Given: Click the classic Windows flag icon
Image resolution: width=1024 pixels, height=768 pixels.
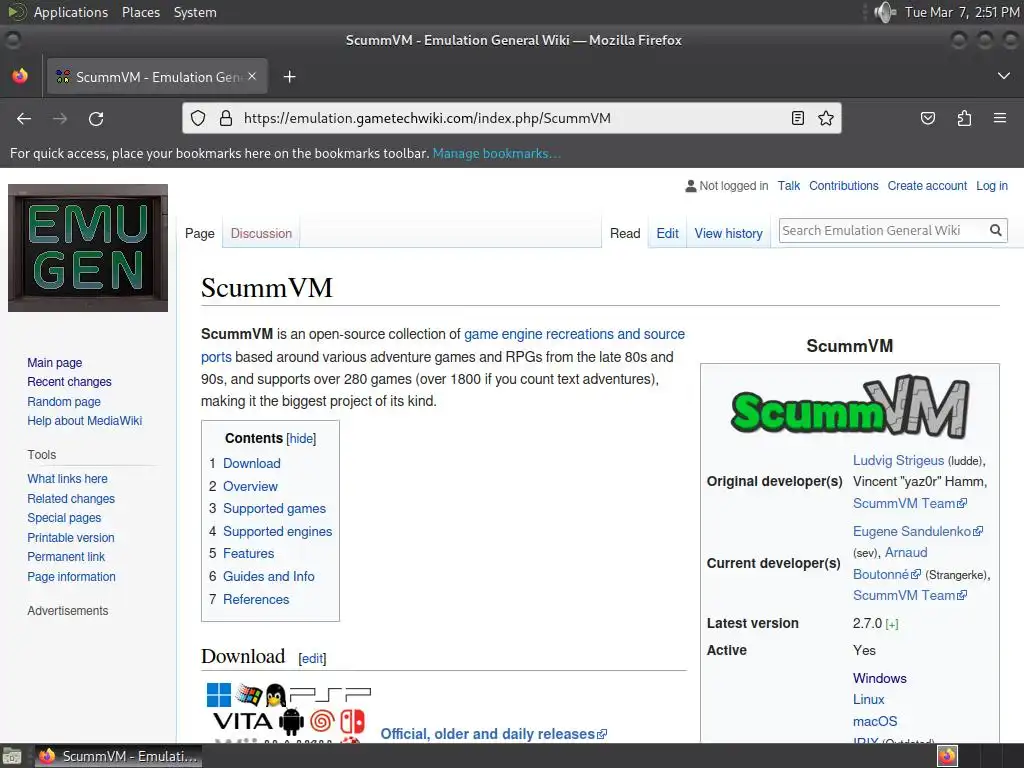Looking at the screenshot, I should pyautogui.click(x=249, y=695).
